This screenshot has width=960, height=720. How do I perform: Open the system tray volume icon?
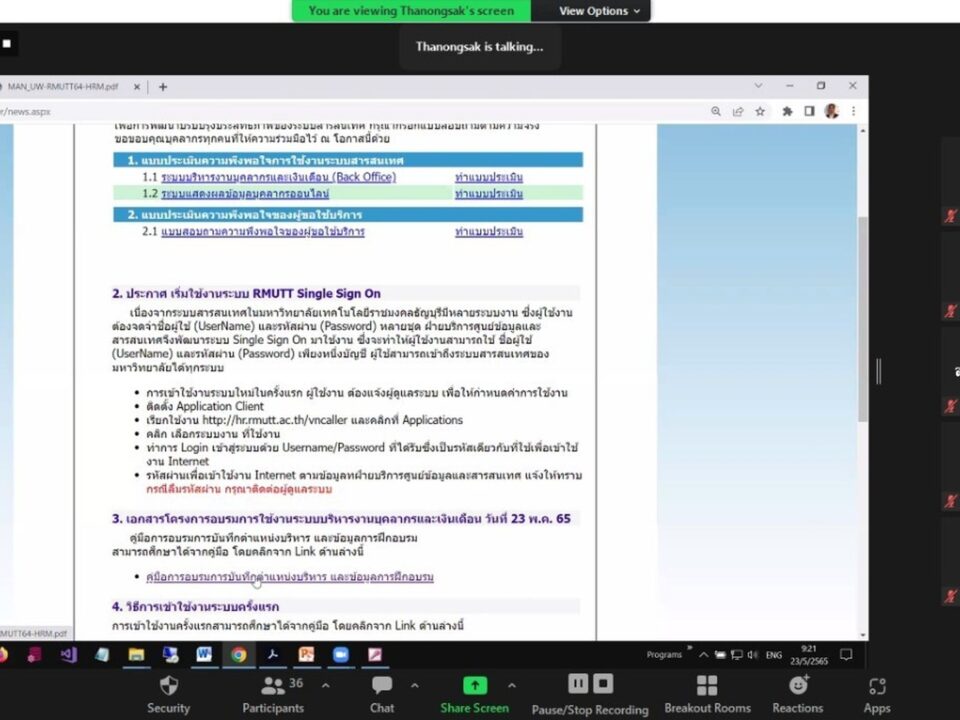click(752, 655)
